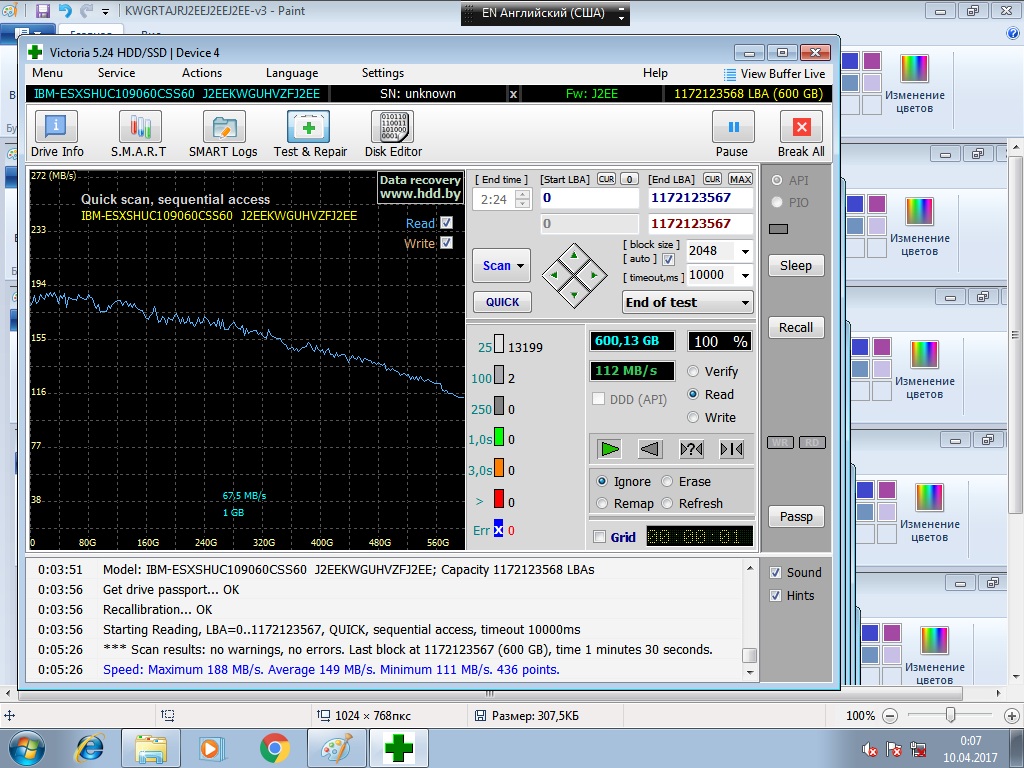Open the Menu menu

coord(48,73)
